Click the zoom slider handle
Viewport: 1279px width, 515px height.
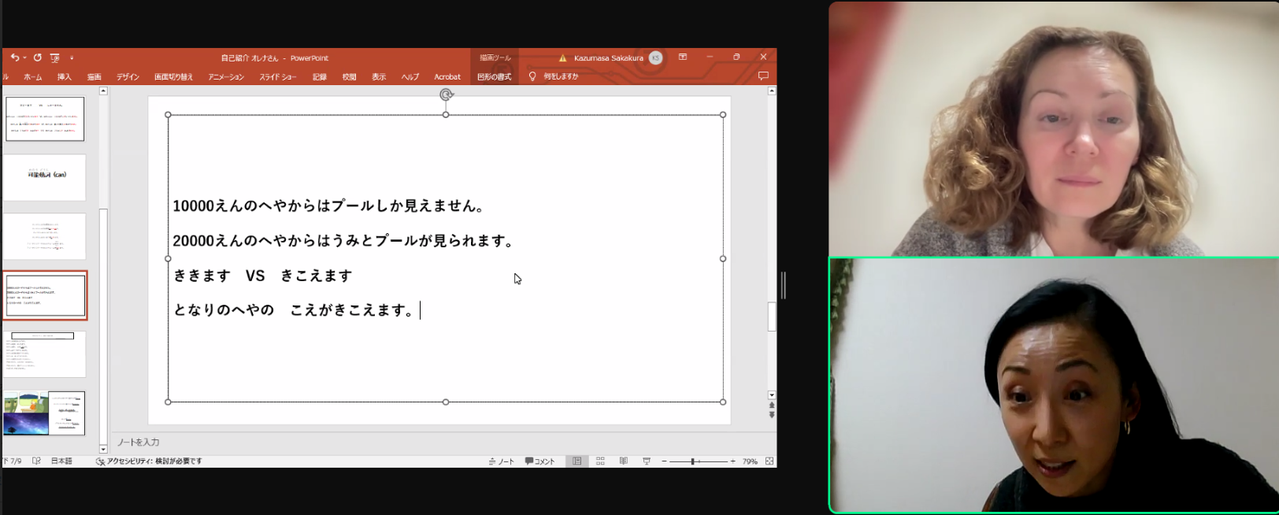(x=693, y=461)
